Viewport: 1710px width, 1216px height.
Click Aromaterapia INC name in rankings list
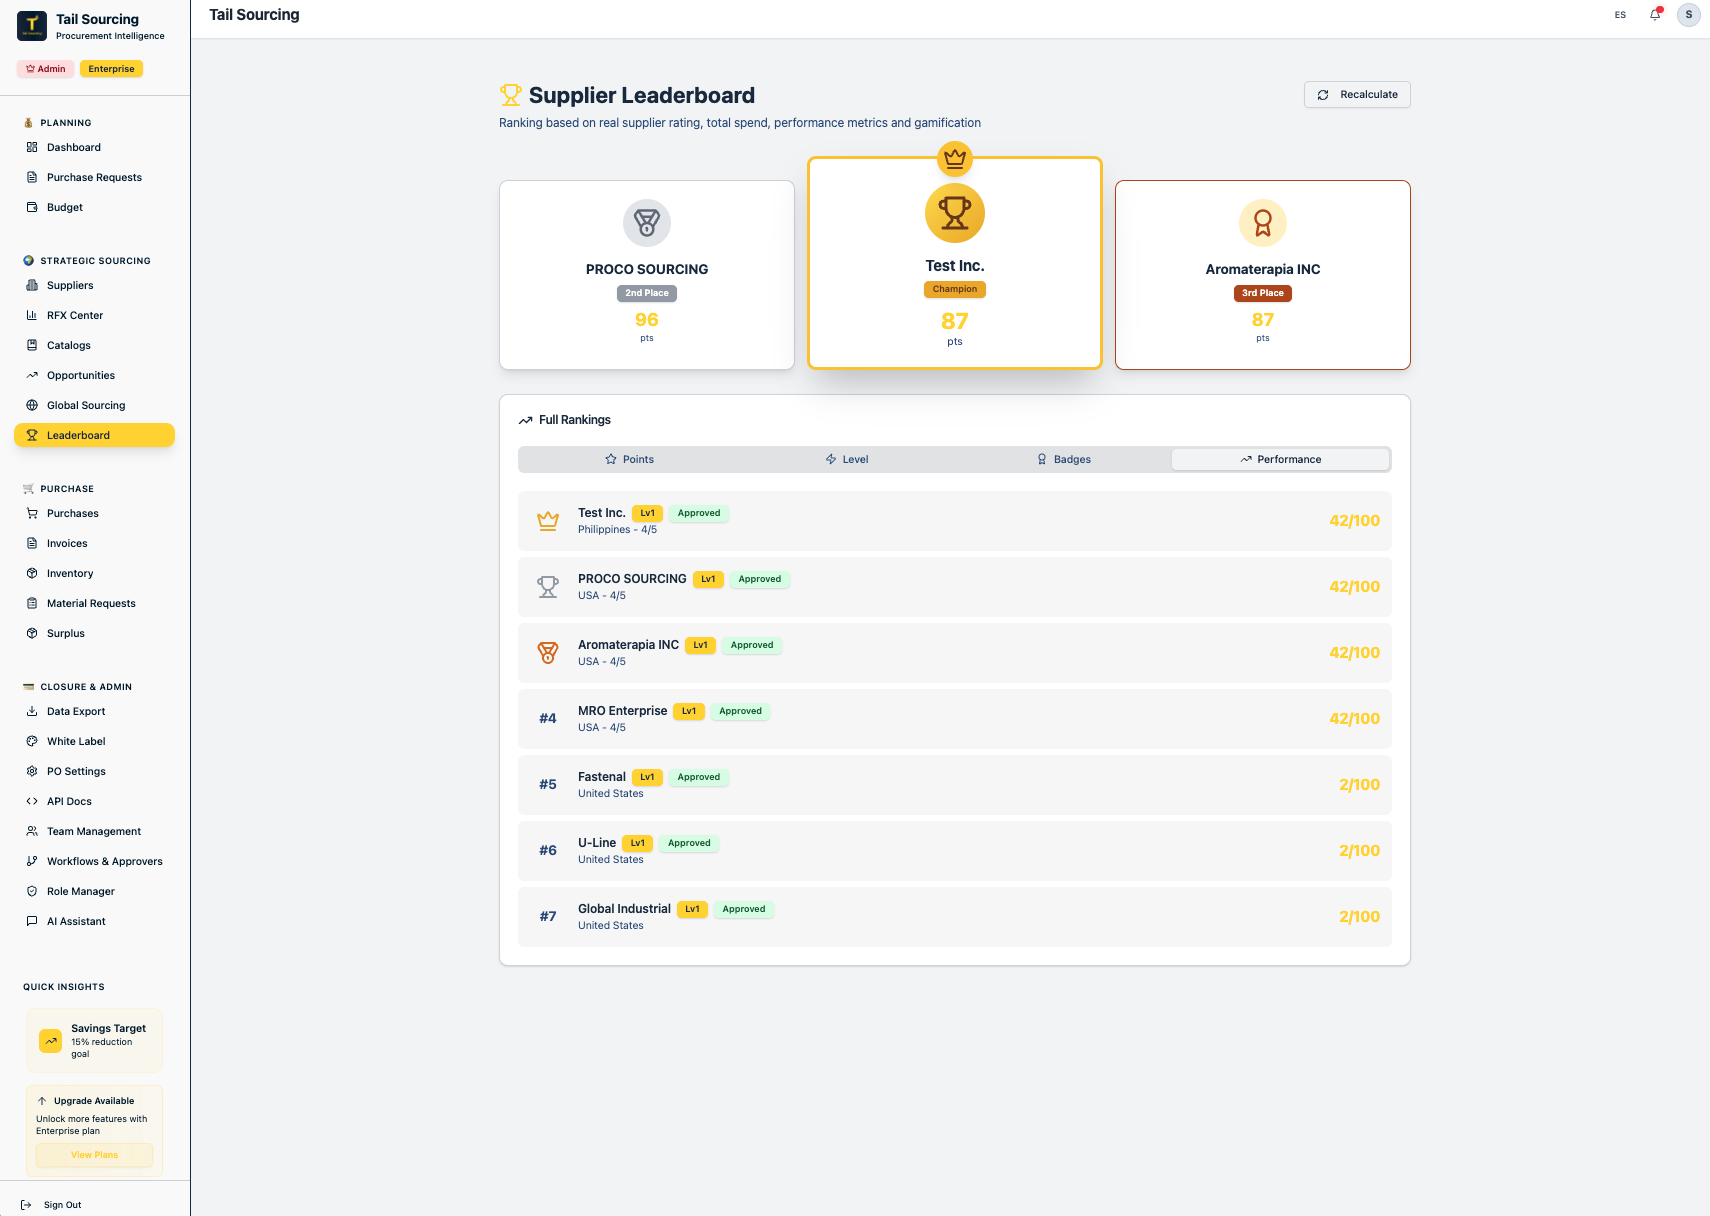628,645
